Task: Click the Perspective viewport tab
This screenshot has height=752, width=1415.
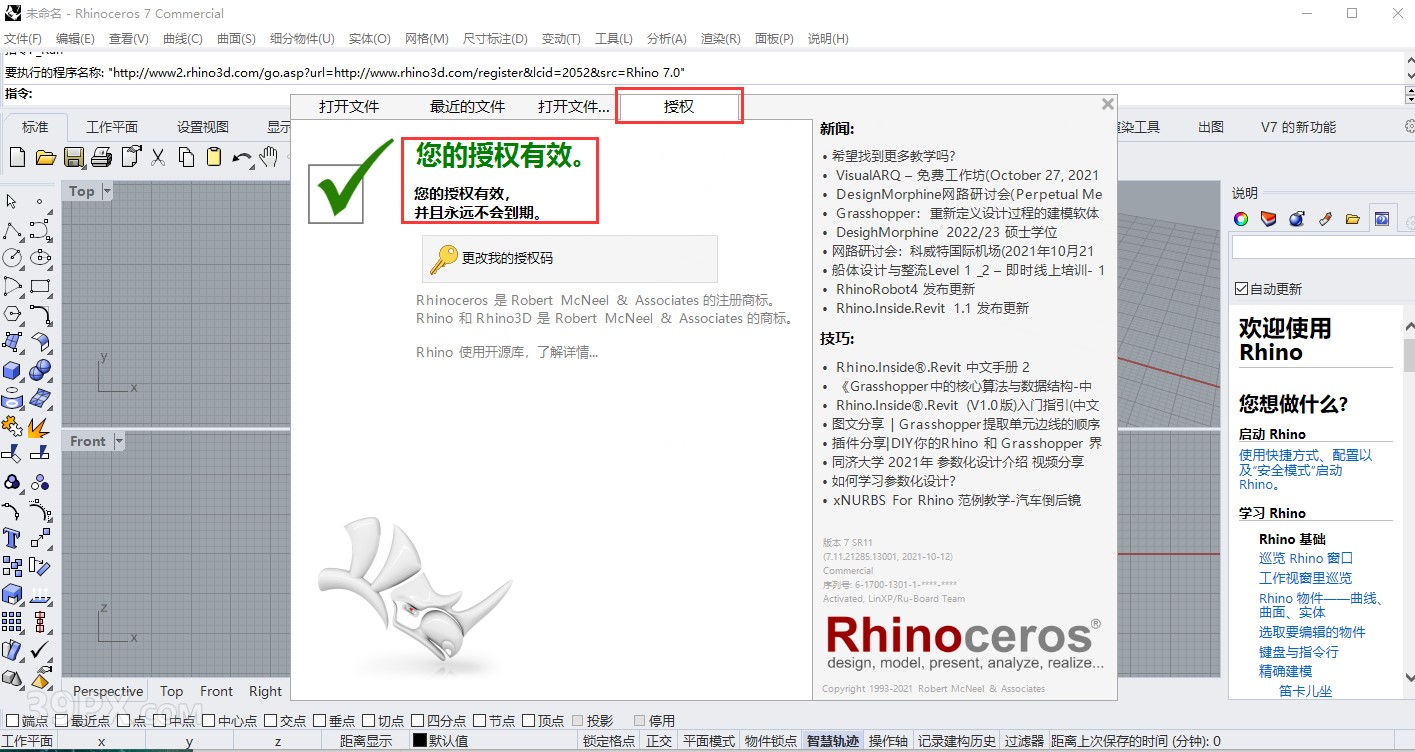Action: (x=106, y=691)
